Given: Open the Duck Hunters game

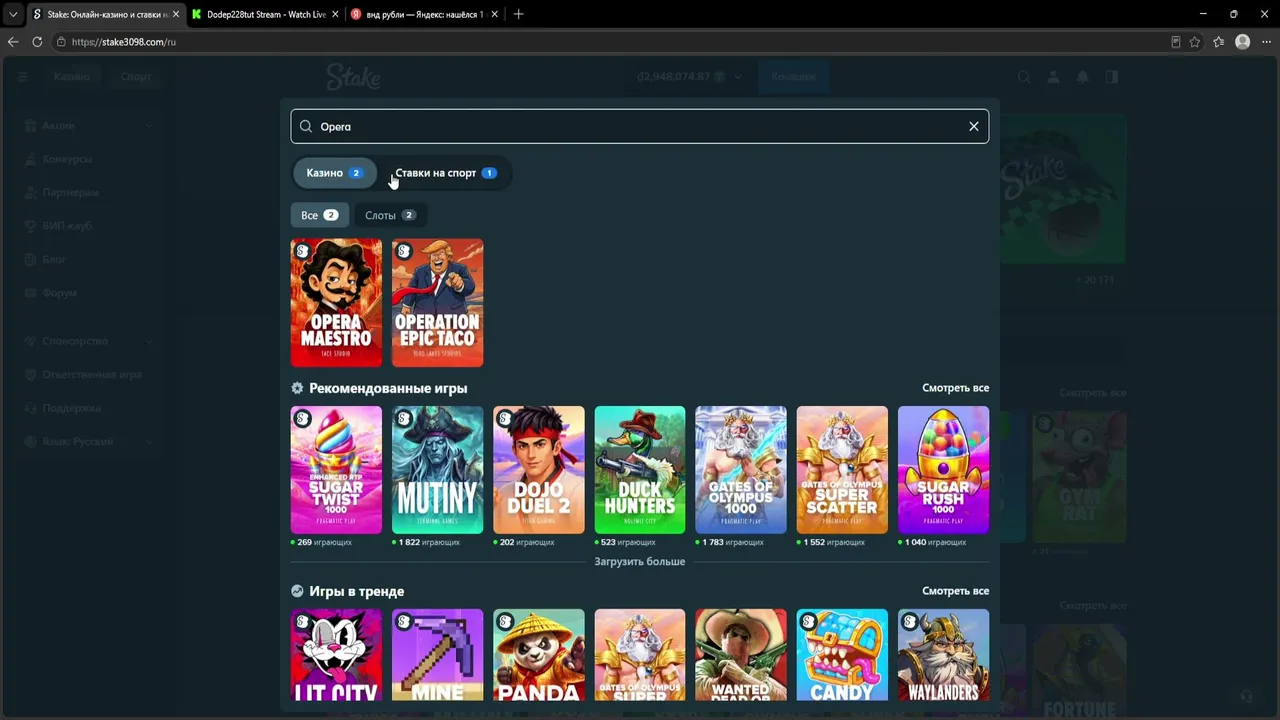Looking at the screenshot, I should click(640, 470).
